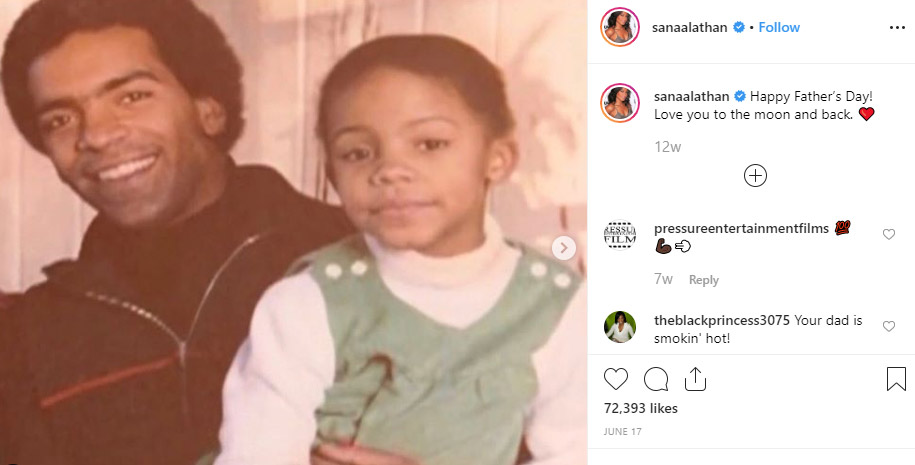The image size is (915, 465).
Task: Click the caption's sanaalathan avatar
Action: tap(620, 103)
